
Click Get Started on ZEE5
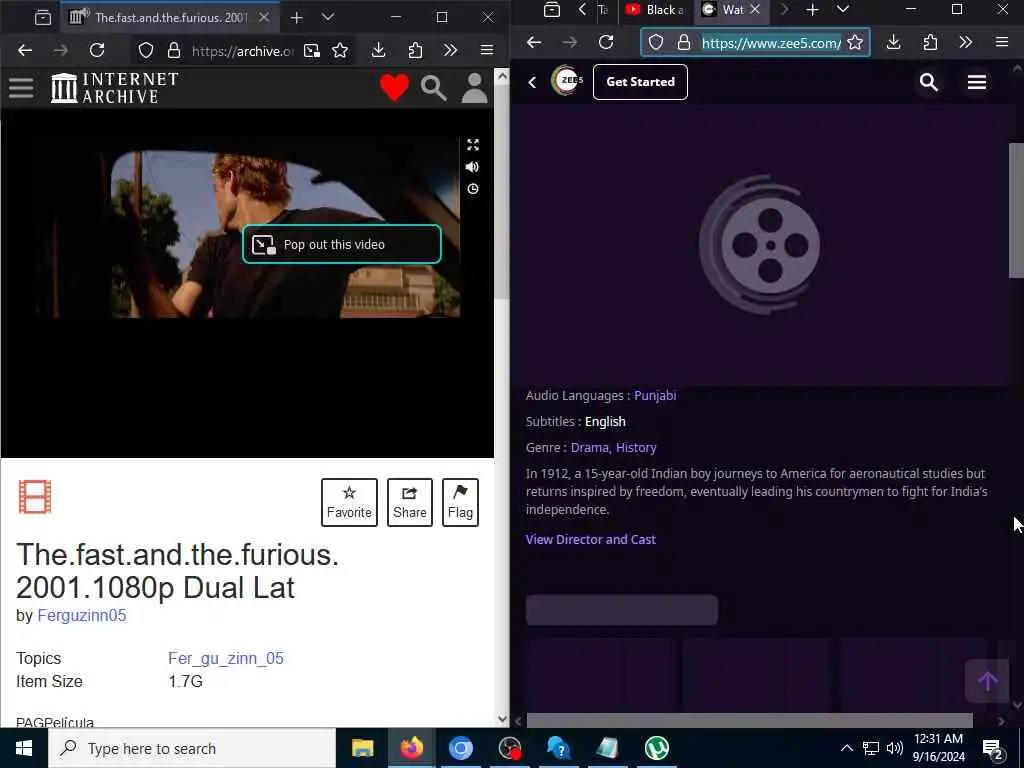coord(640,82)
